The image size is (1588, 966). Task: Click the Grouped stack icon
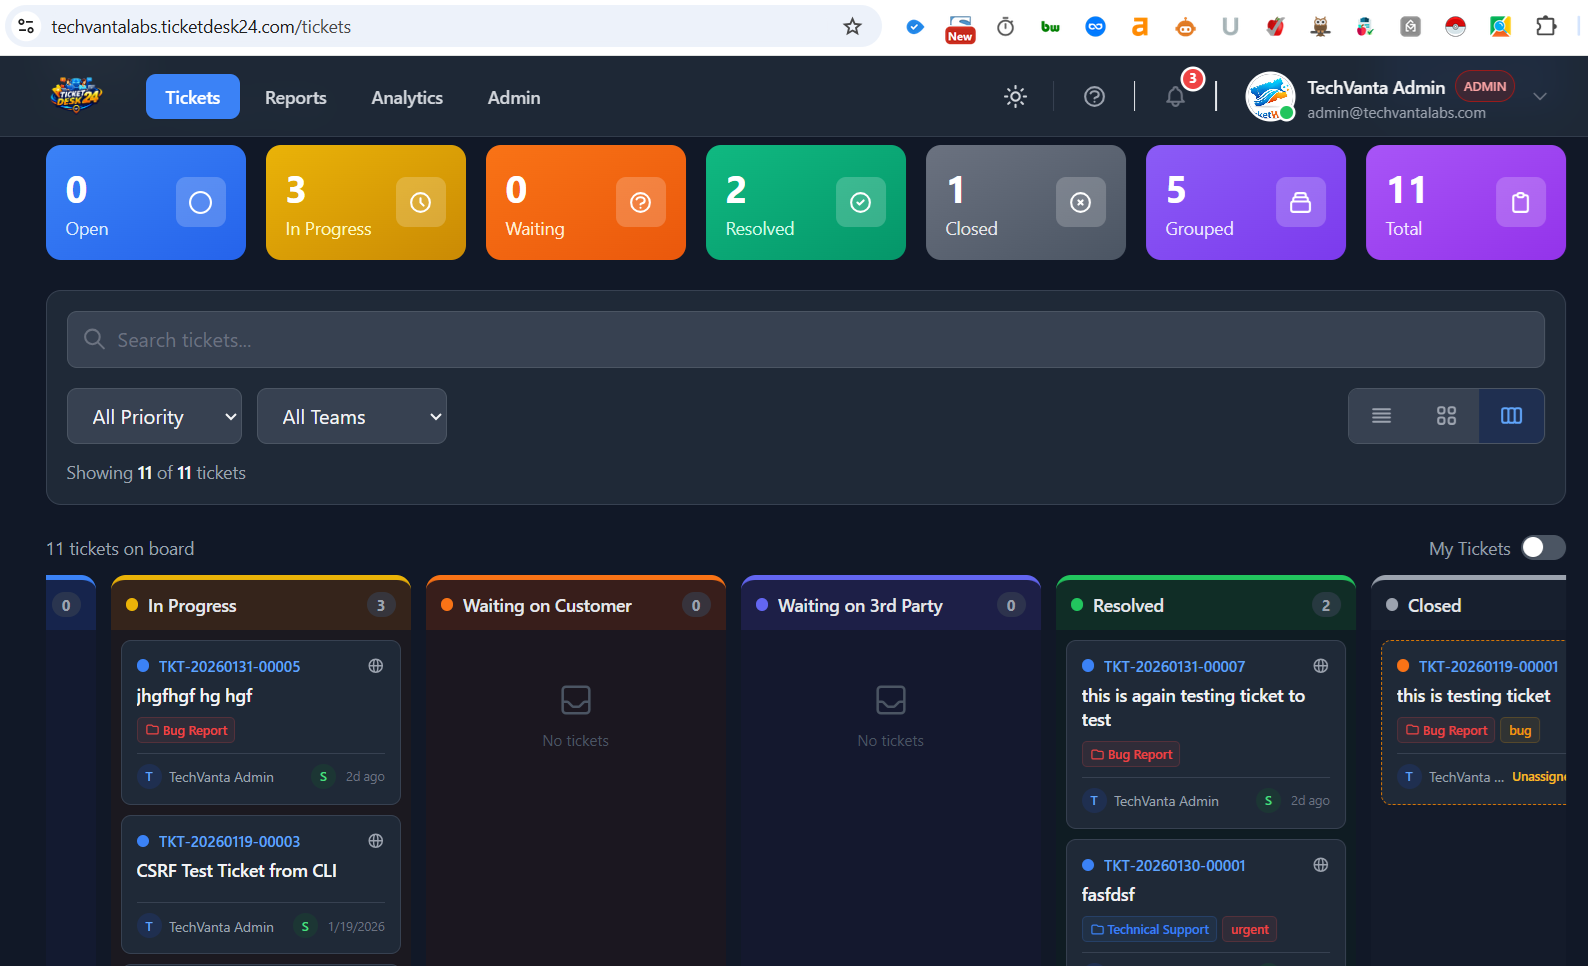(1301, 202)
